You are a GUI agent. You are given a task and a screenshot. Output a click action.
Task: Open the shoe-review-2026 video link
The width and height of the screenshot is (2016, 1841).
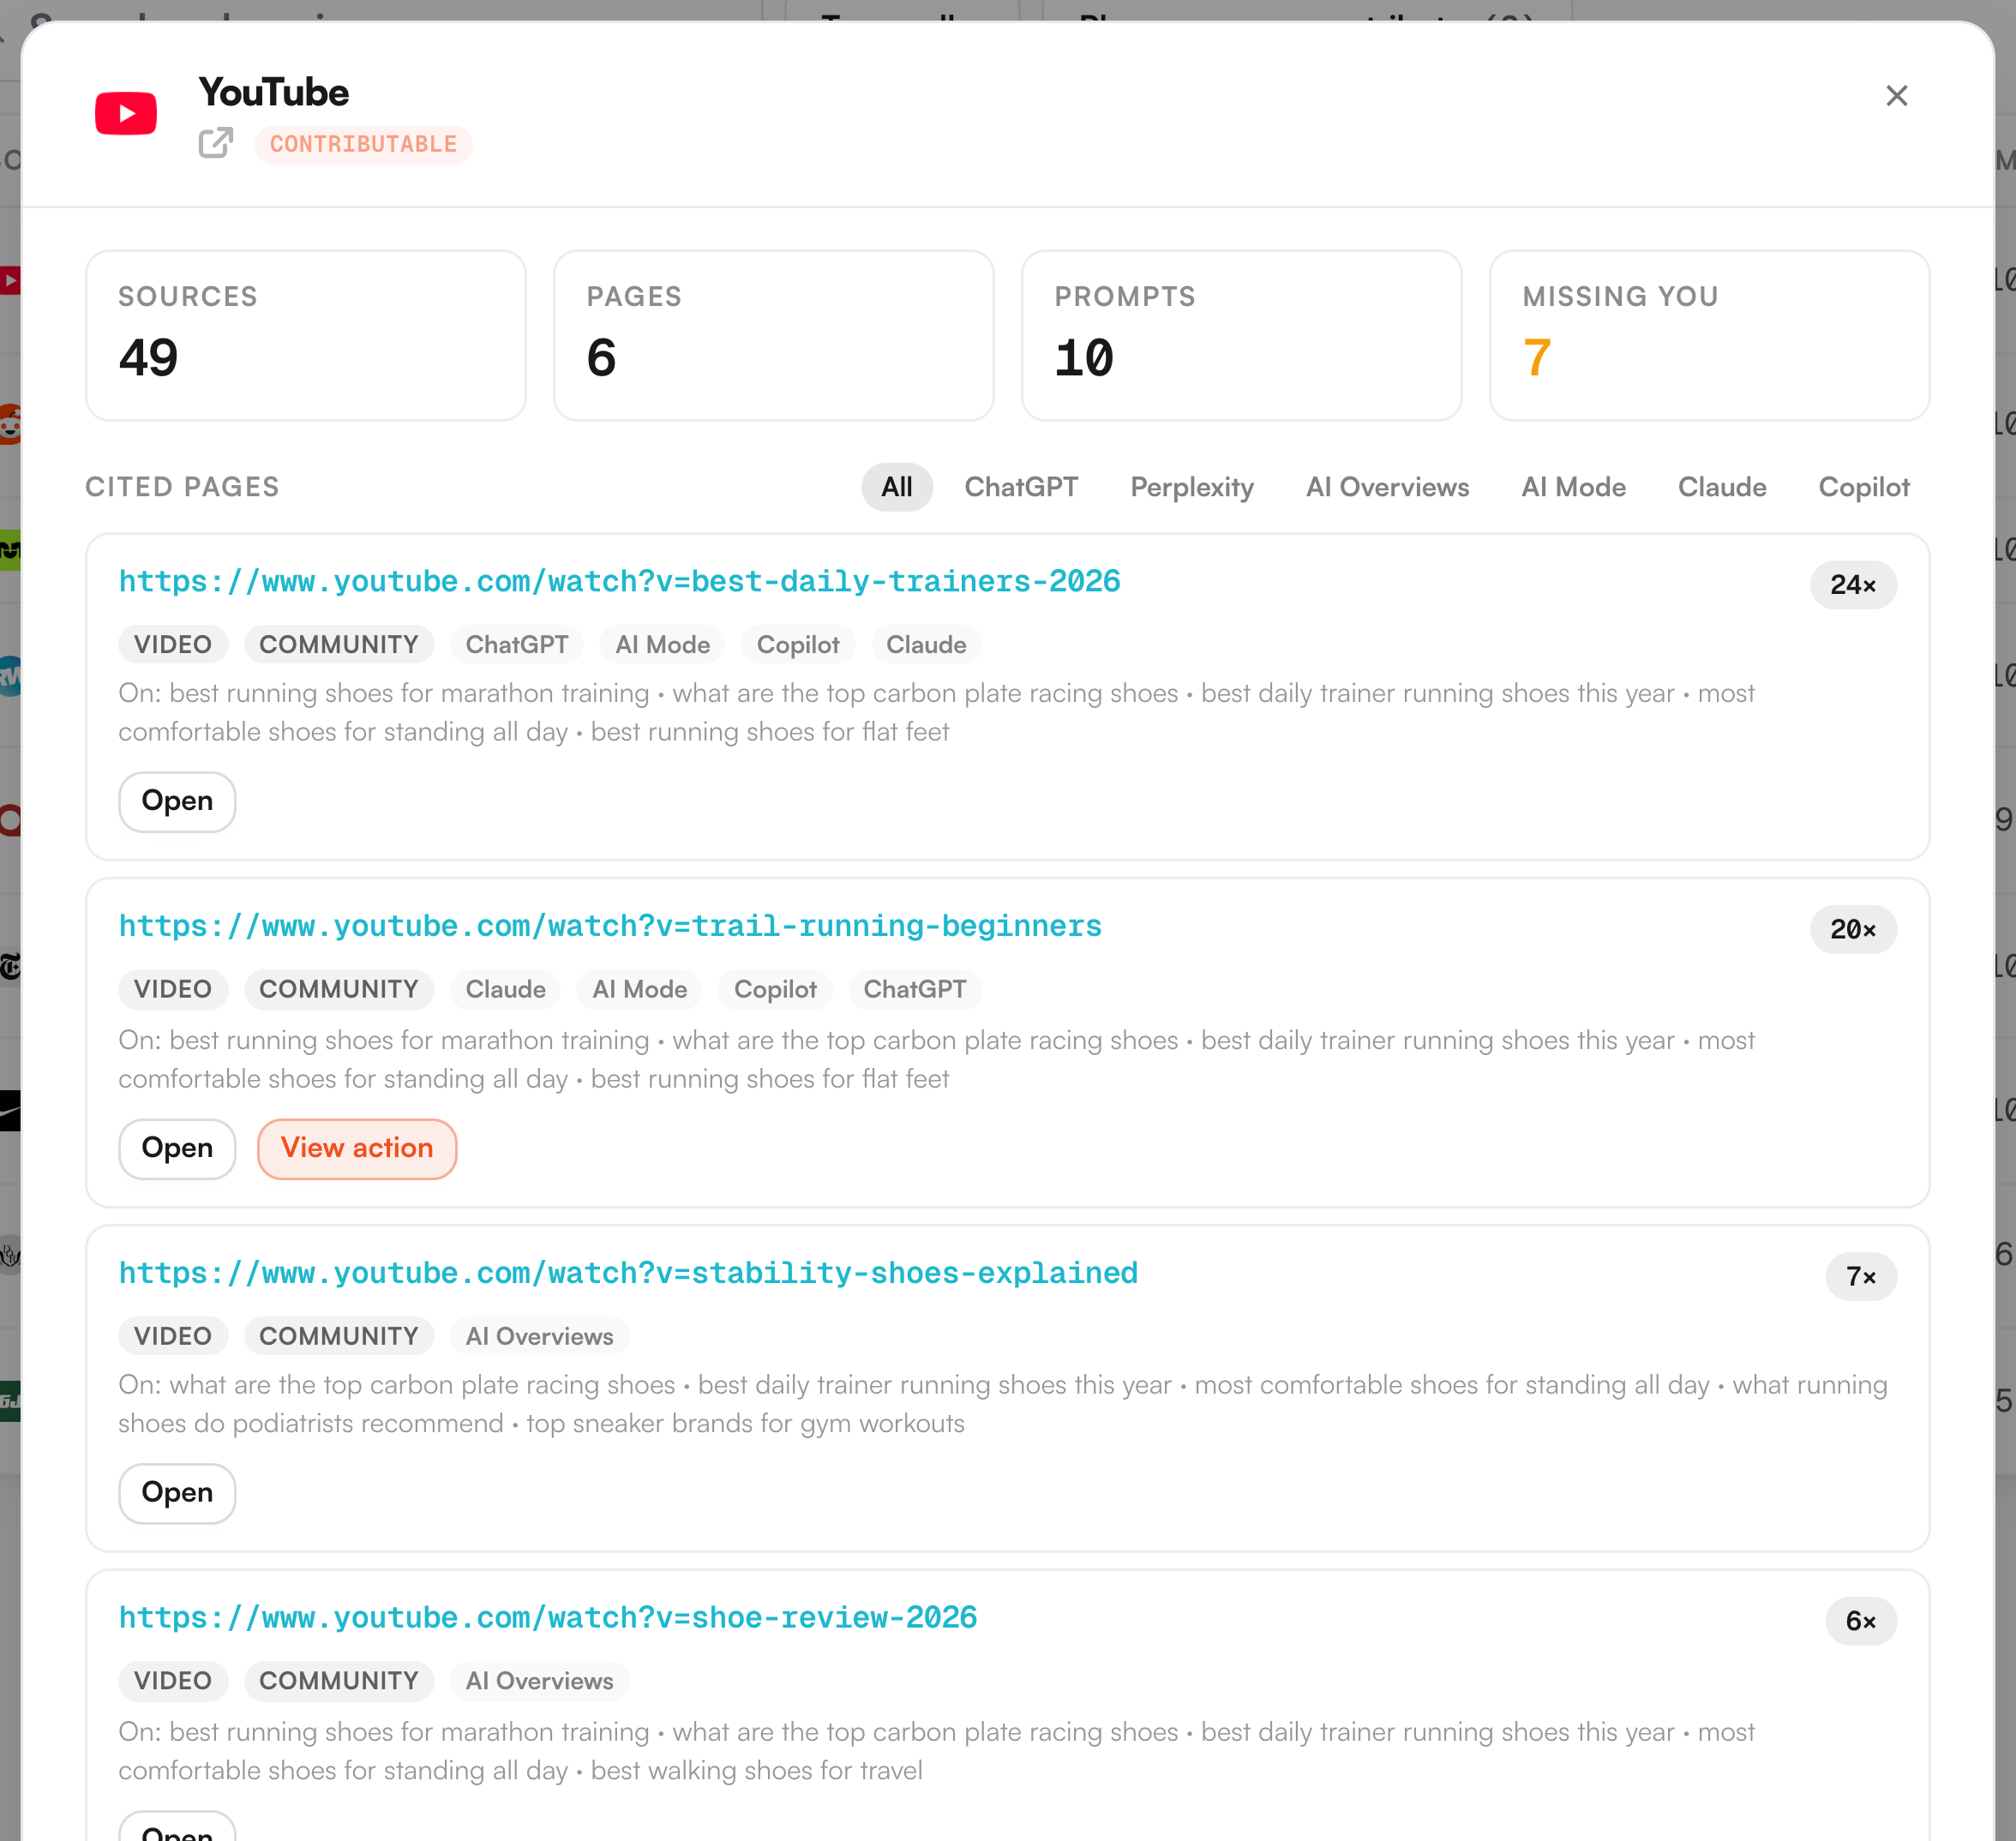coord(548,1617)
